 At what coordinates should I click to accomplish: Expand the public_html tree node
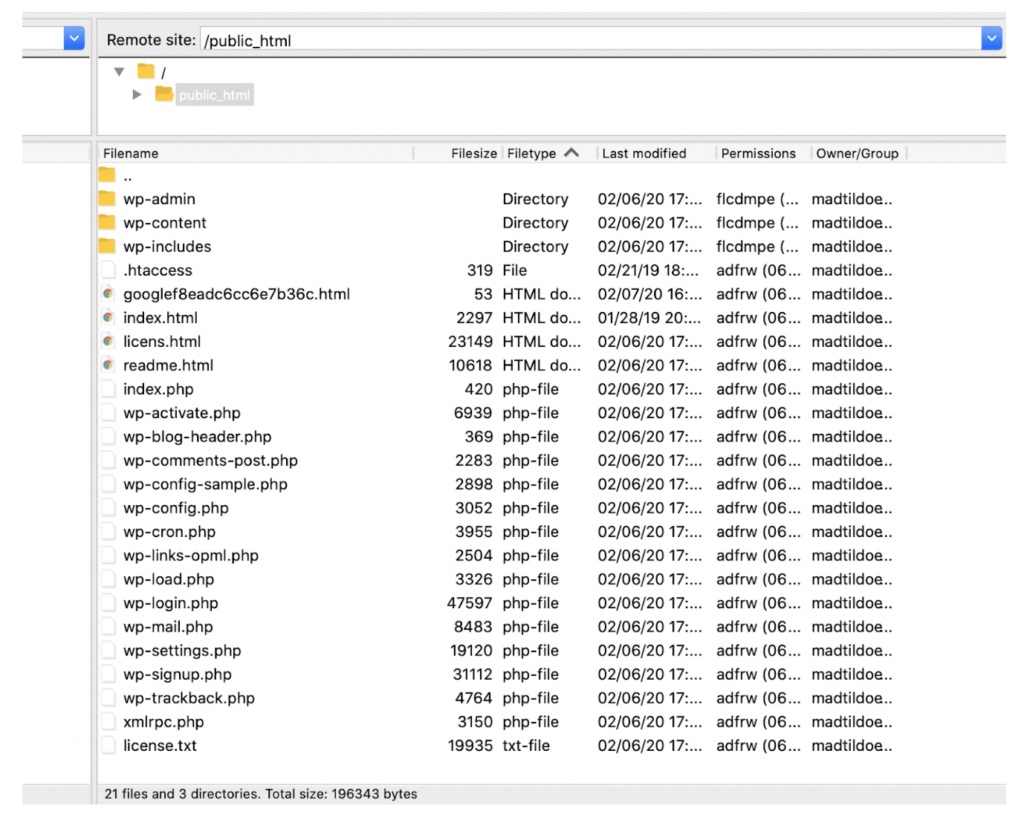136,95
